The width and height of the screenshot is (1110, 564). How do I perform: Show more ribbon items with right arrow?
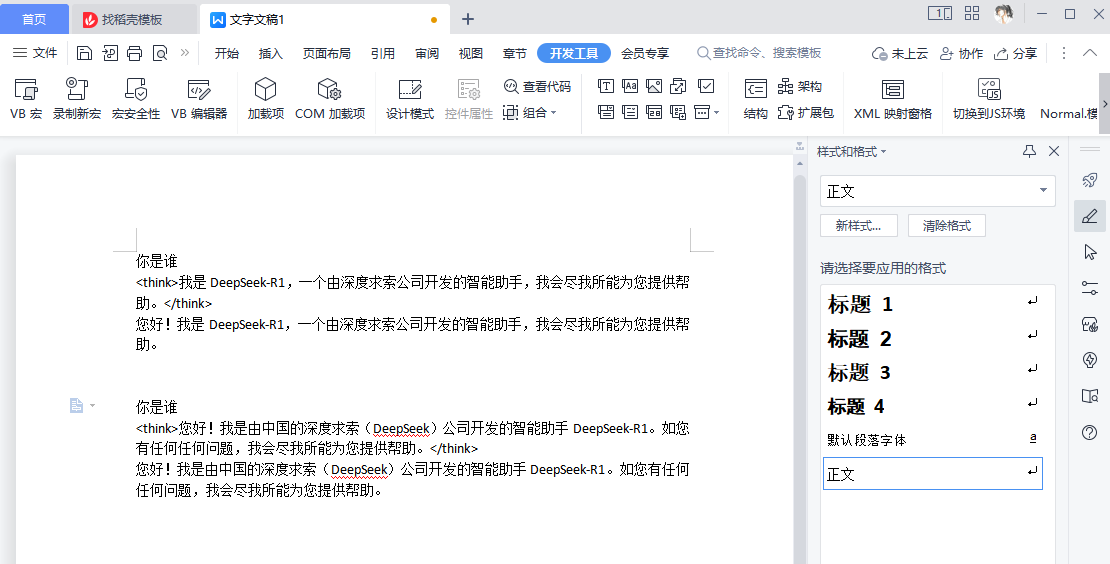[x=1104, y=103]
